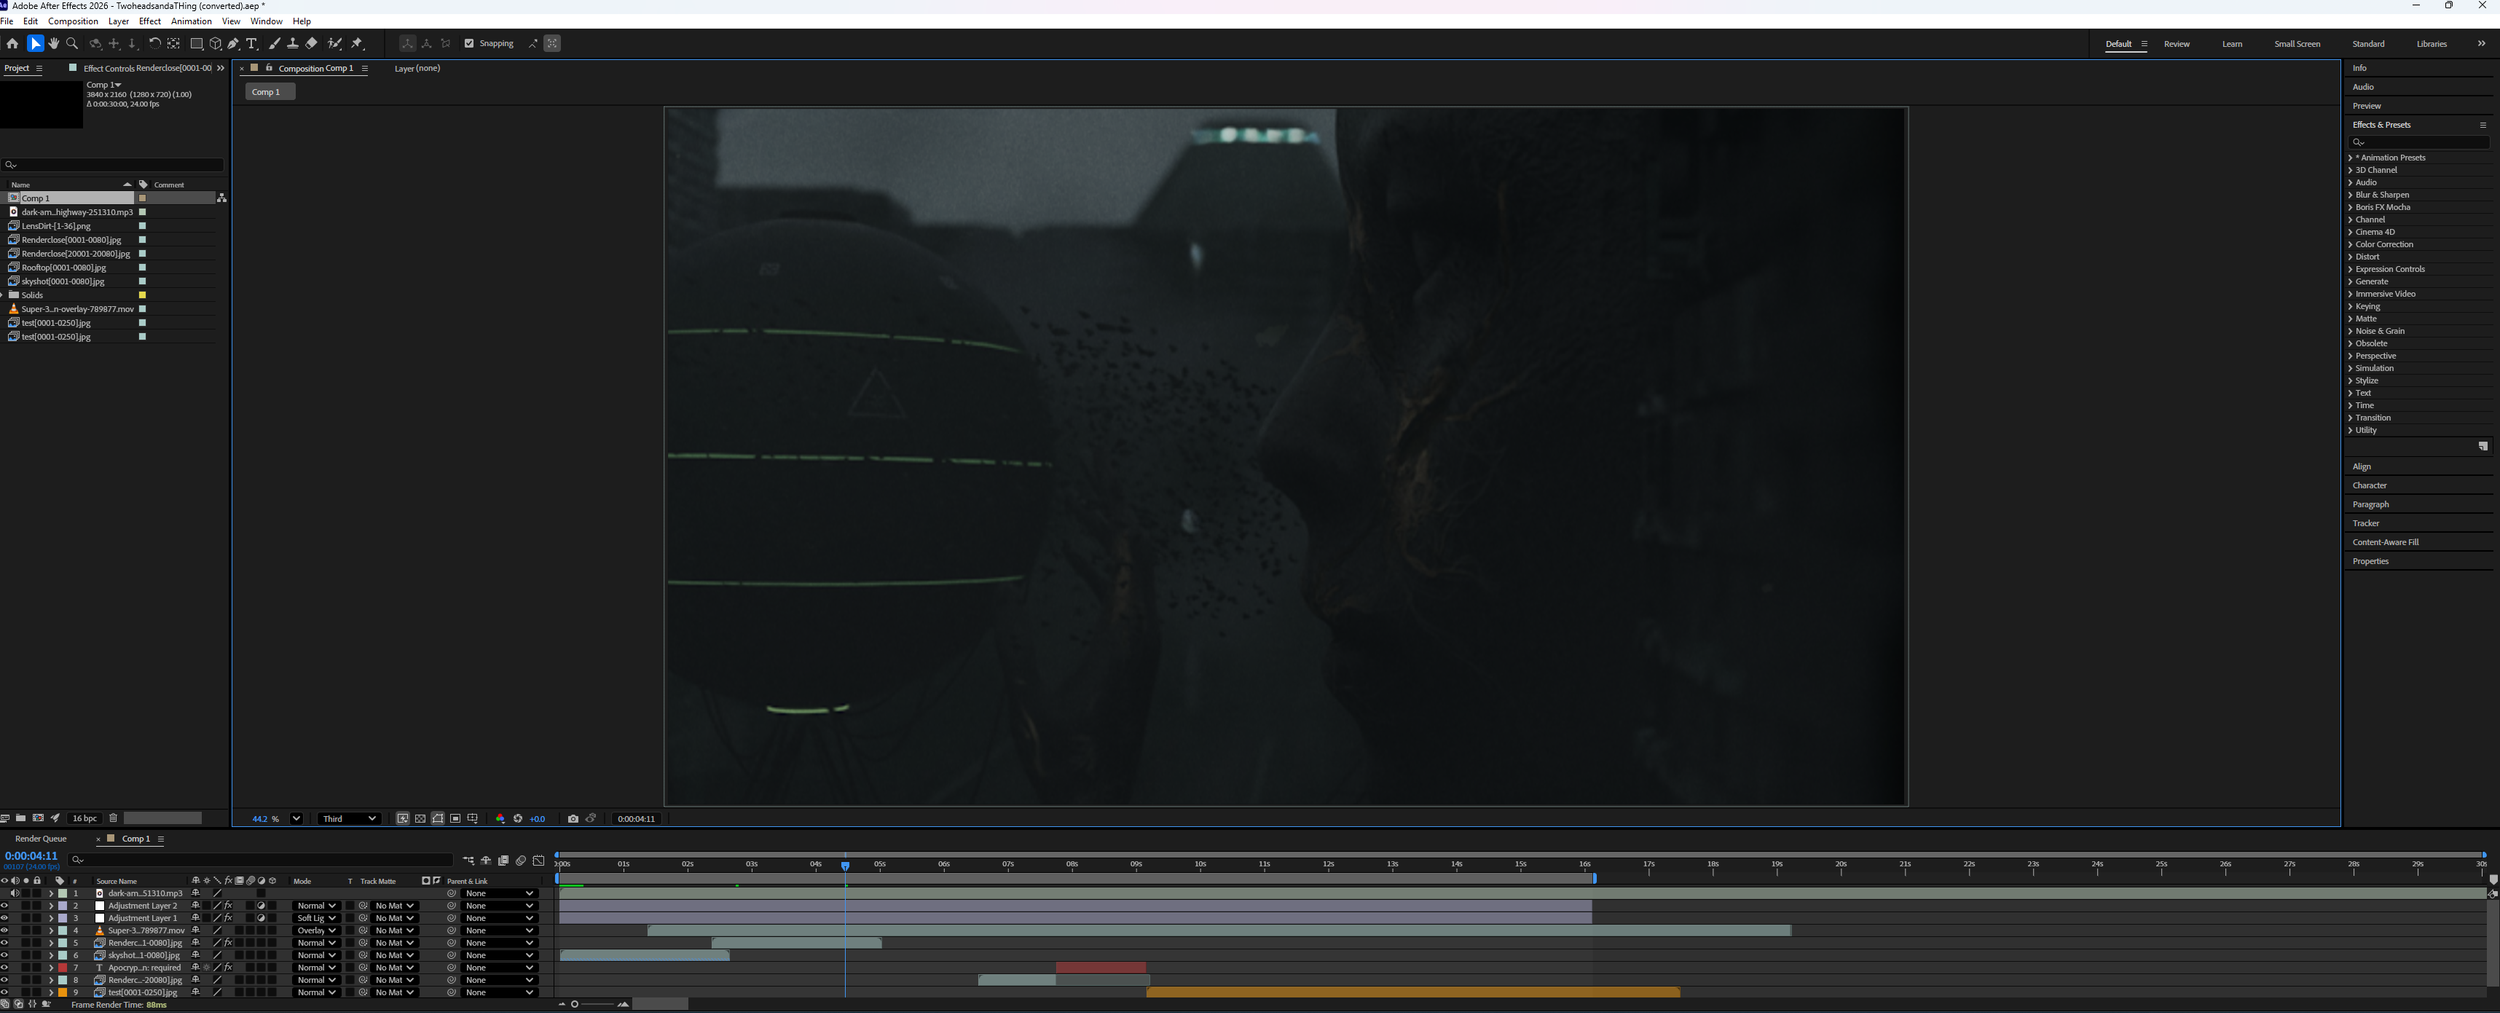Select the Hand tool

pos(54,43)
